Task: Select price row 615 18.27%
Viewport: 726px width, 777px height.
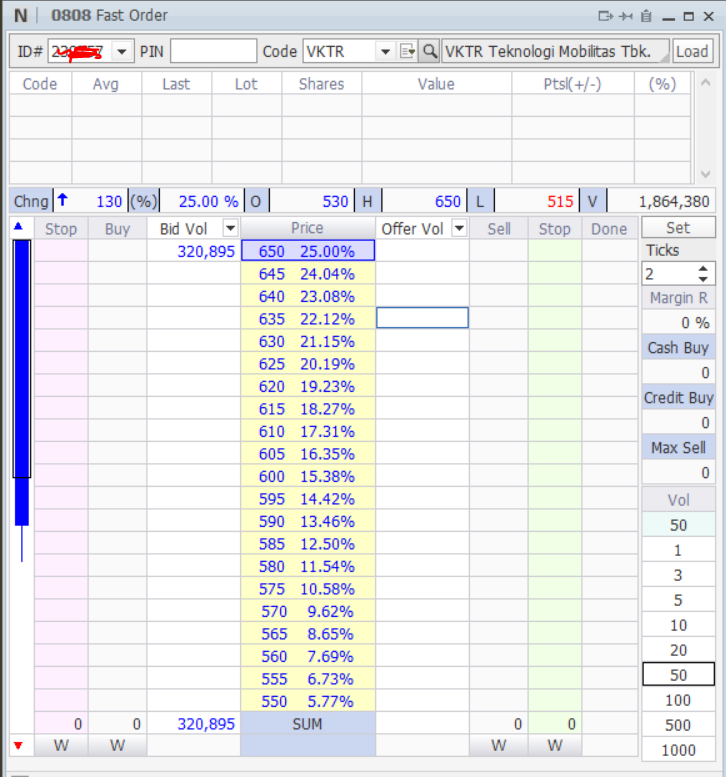Action: point(308,408)
